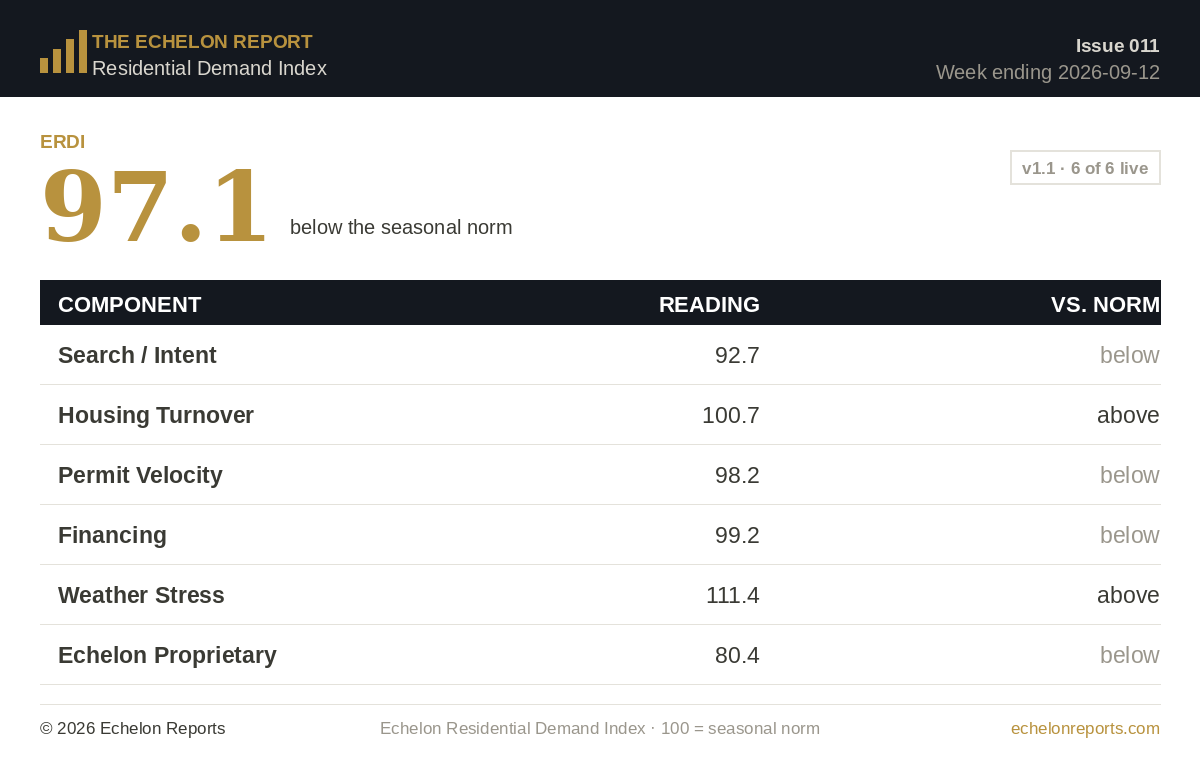Click the v1.1 · 6 of 6 live badge
Screen dimensions: 1200x760
click(x=1085, y=168)
